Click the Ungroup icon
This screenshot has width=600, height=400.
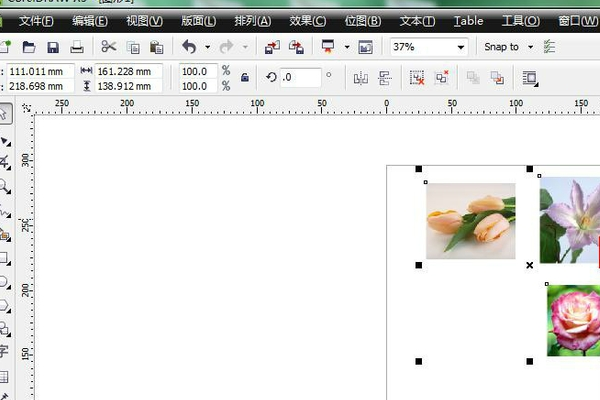tap(417, 77)
